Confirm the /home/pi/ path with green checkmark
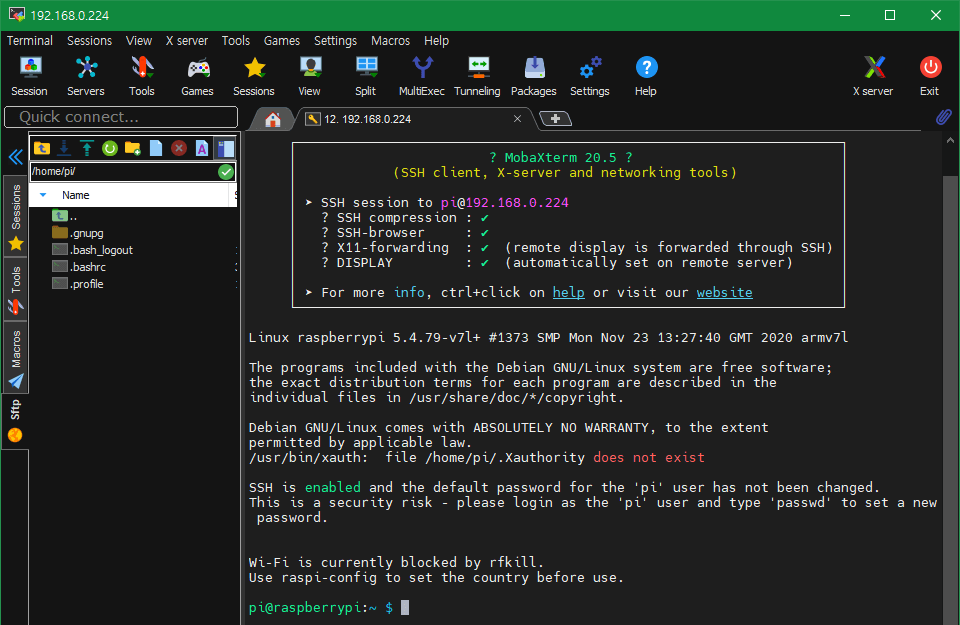Screen dimensions: 960x625 pyautogui.click(x=226, y=172)
